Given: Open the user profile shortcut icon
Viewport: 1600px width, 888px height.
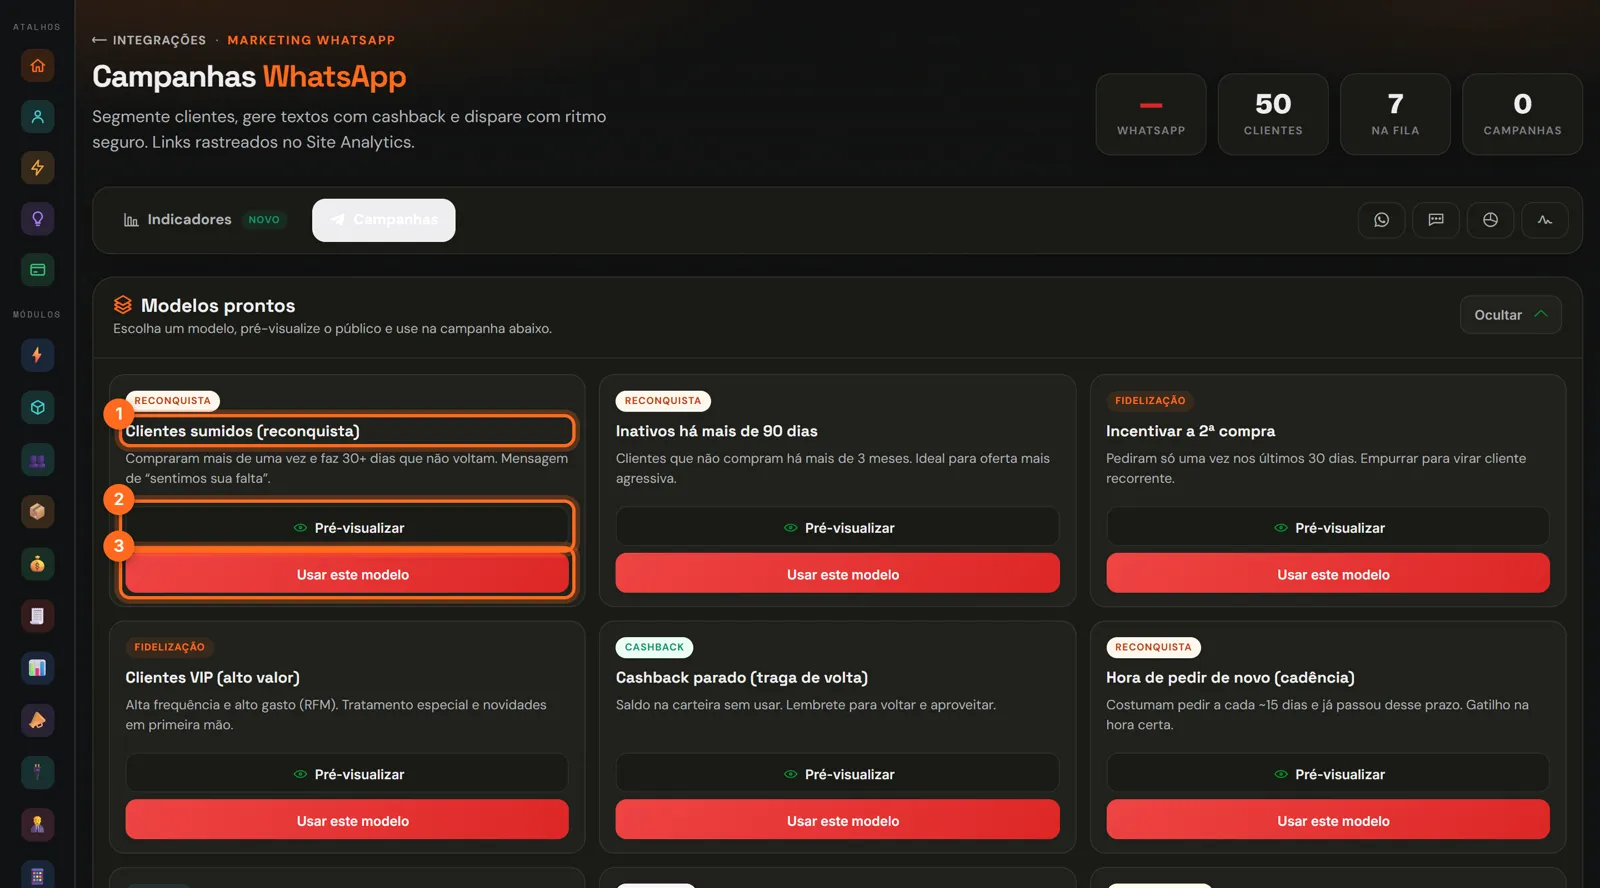Looking at the screenshot, I should coord(37,117).
